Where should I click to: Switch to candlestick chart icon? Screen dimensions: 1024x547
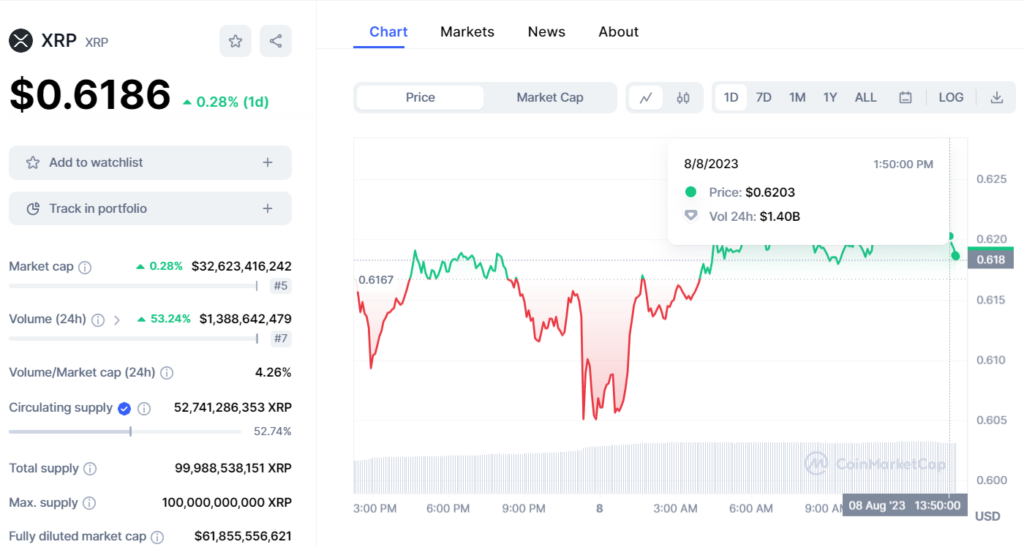coord(683,98)
